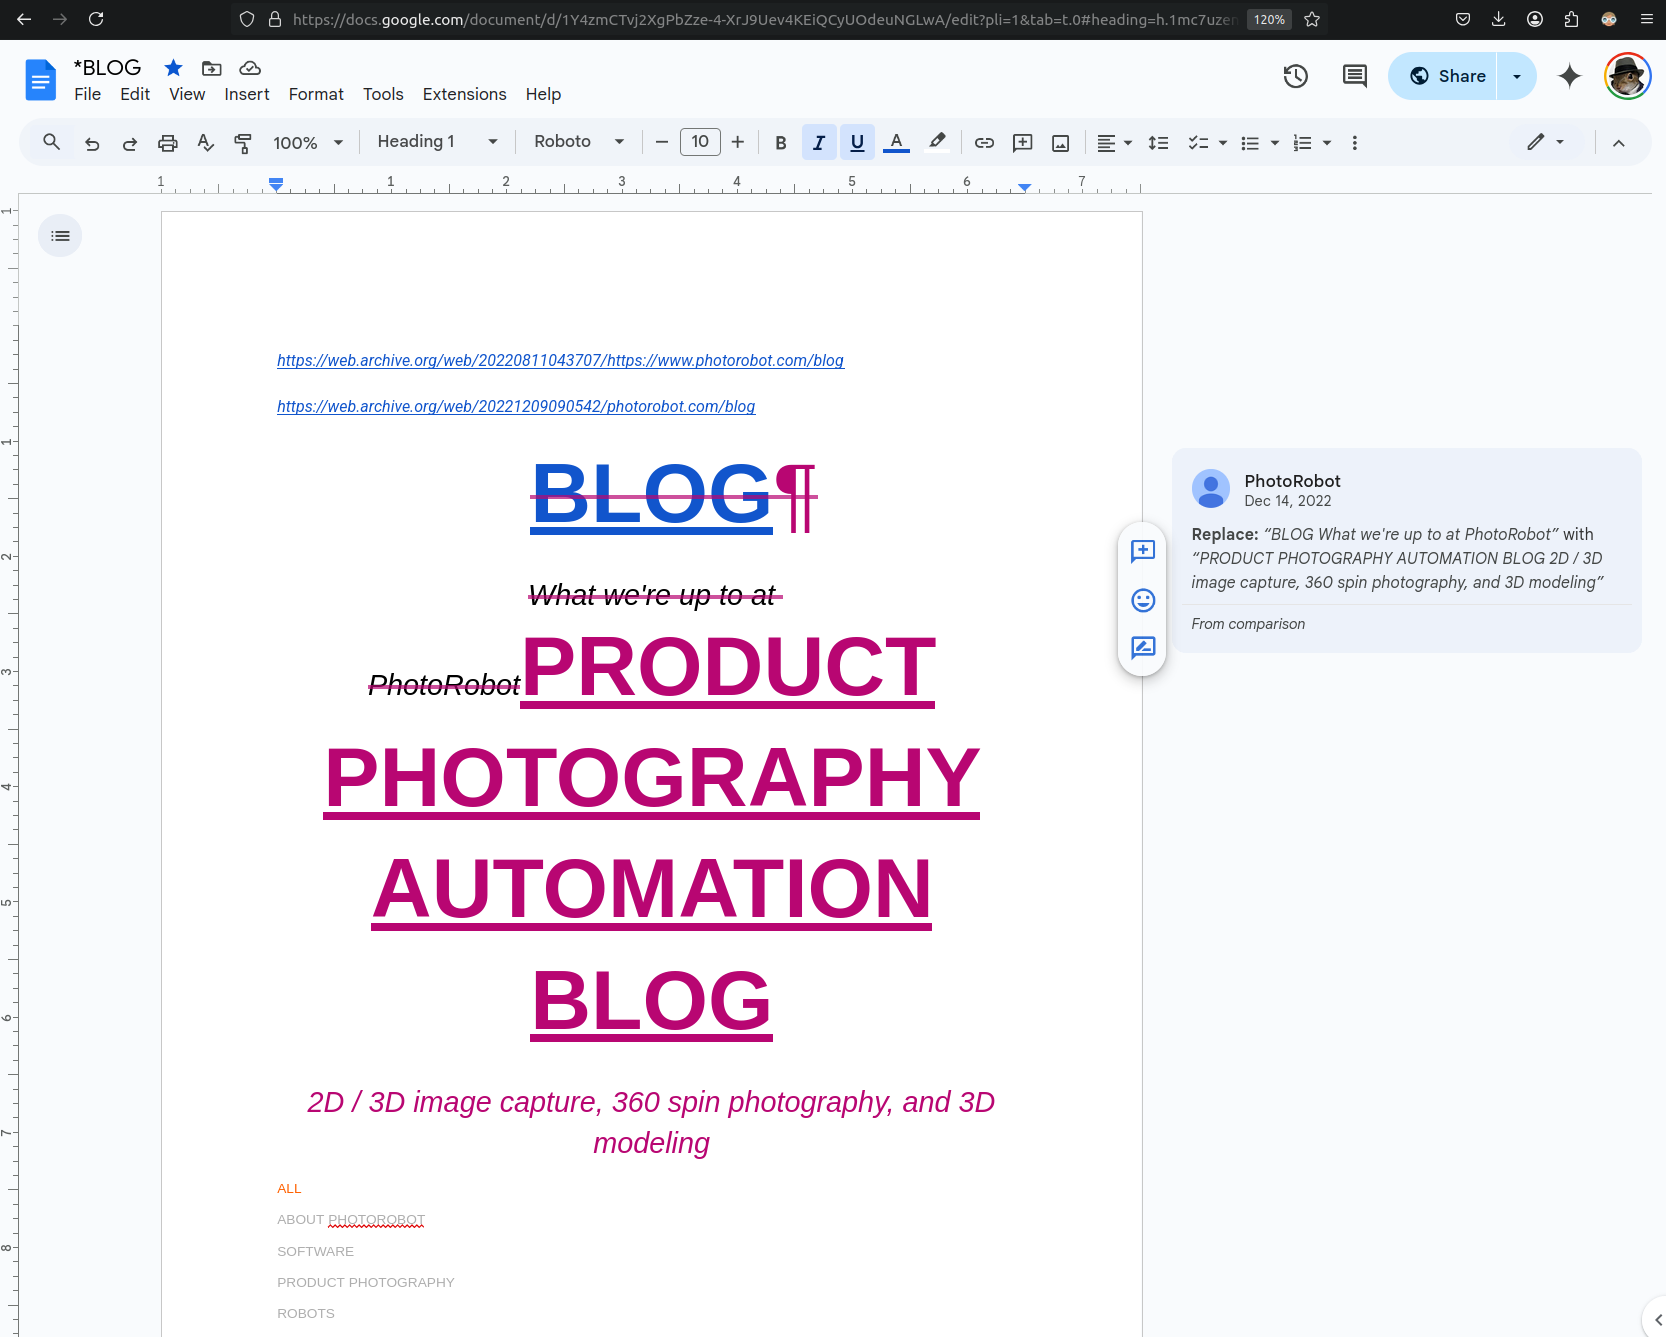Viewport: 1666px width, 1337px height.
Task: Click the move to folder icon
Action: coord(212,68)
